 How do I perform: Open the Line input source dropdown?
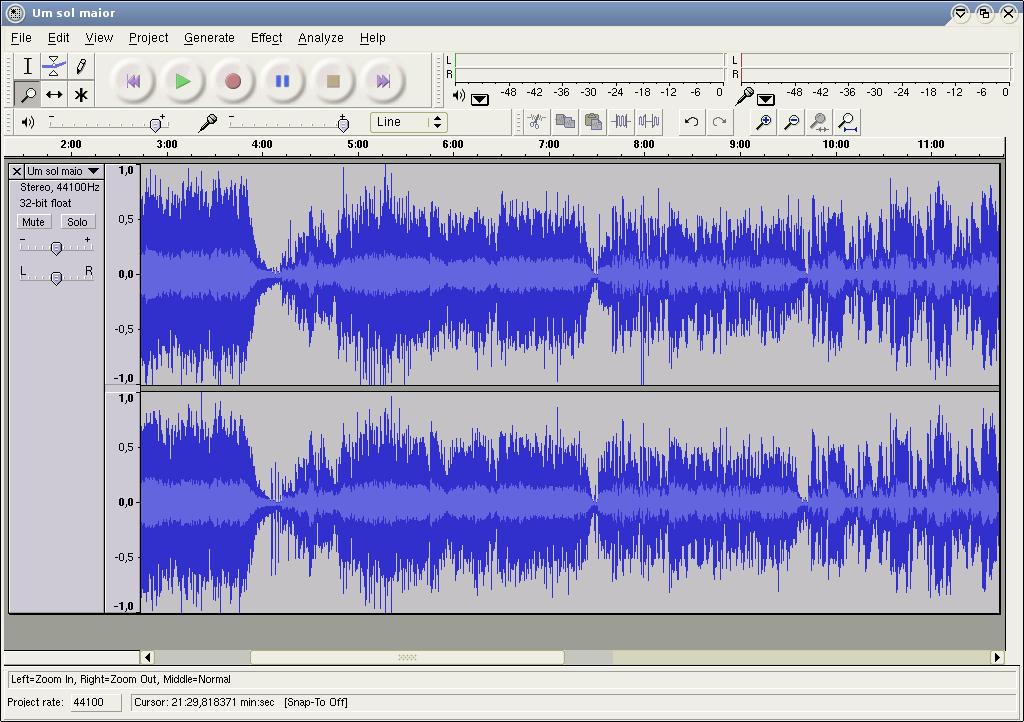click(409, 122)
